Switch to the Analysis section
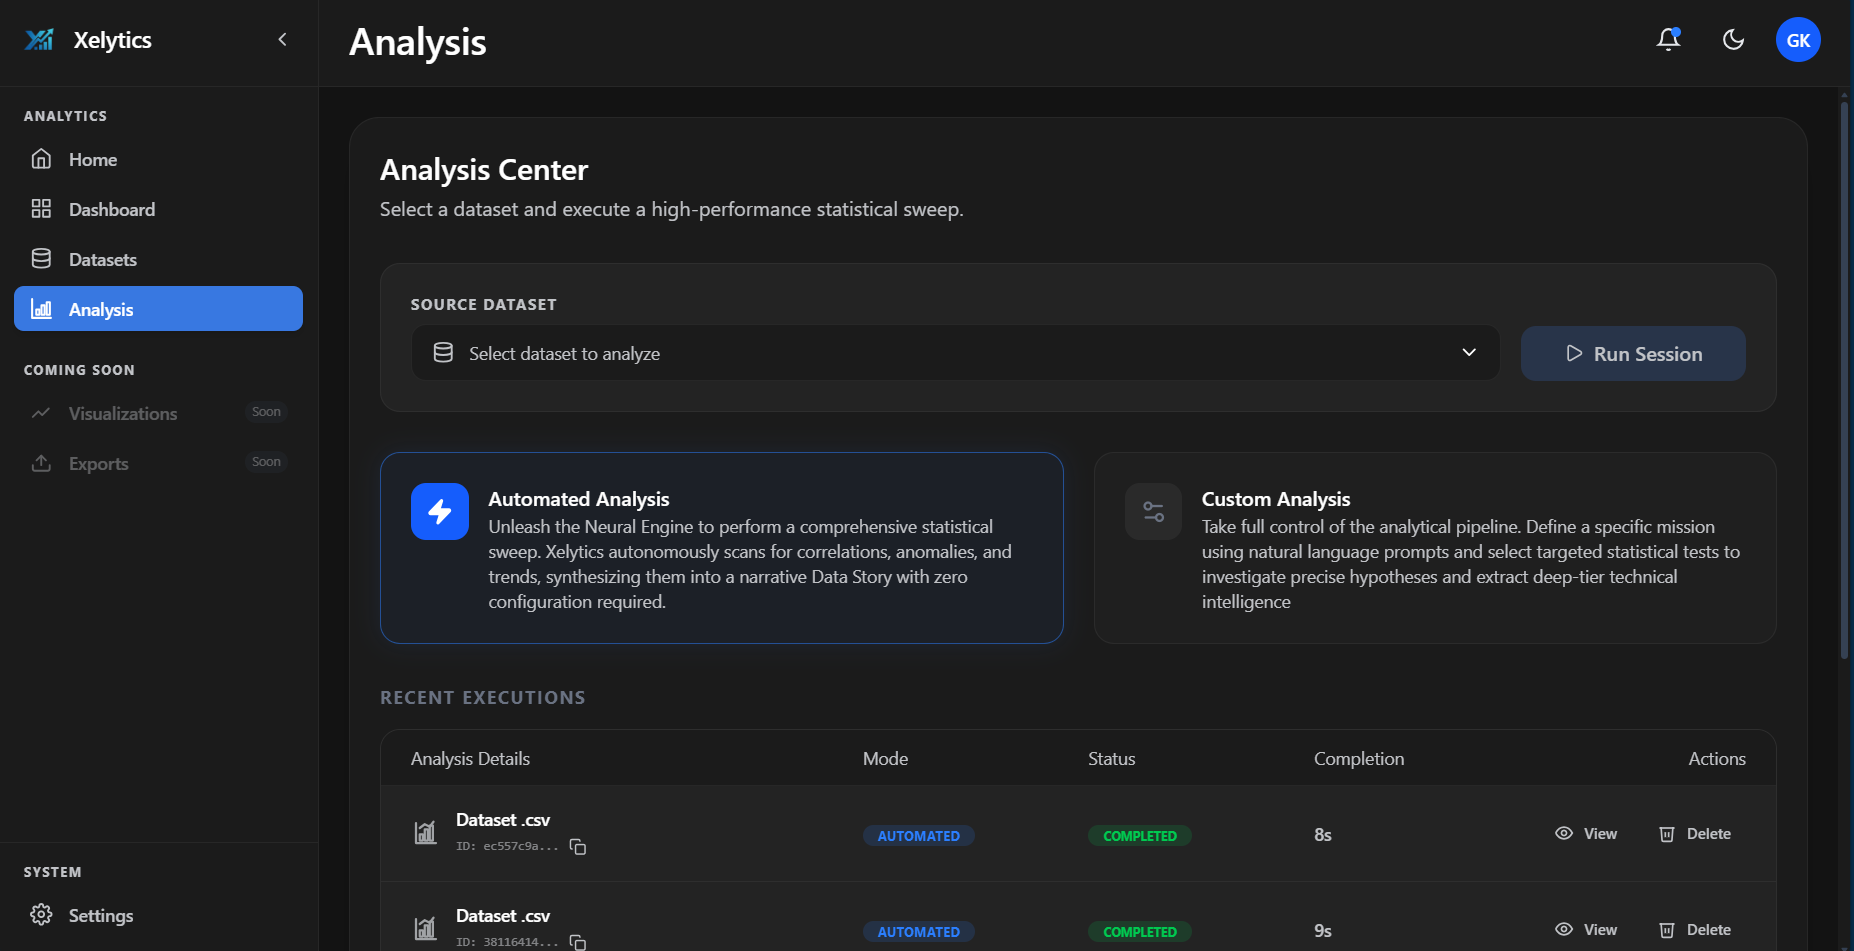 click(x=100, y=309)
